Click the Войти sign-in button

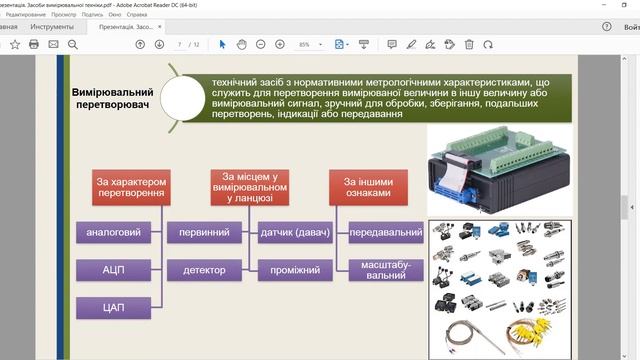(x=632, y=27)
